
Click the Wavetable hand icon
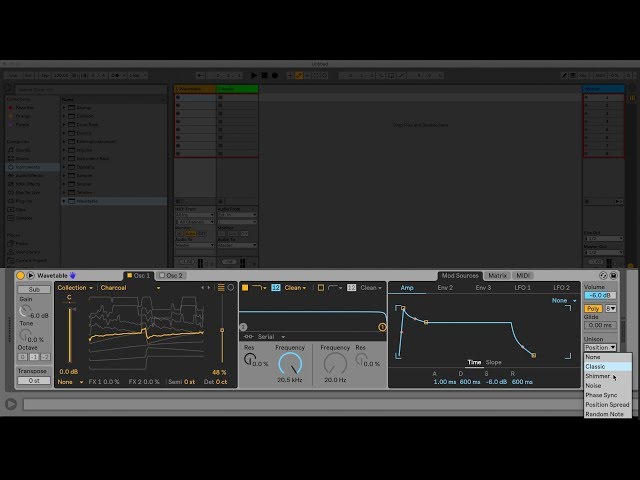pyautogui.click(x=73, y=276)
